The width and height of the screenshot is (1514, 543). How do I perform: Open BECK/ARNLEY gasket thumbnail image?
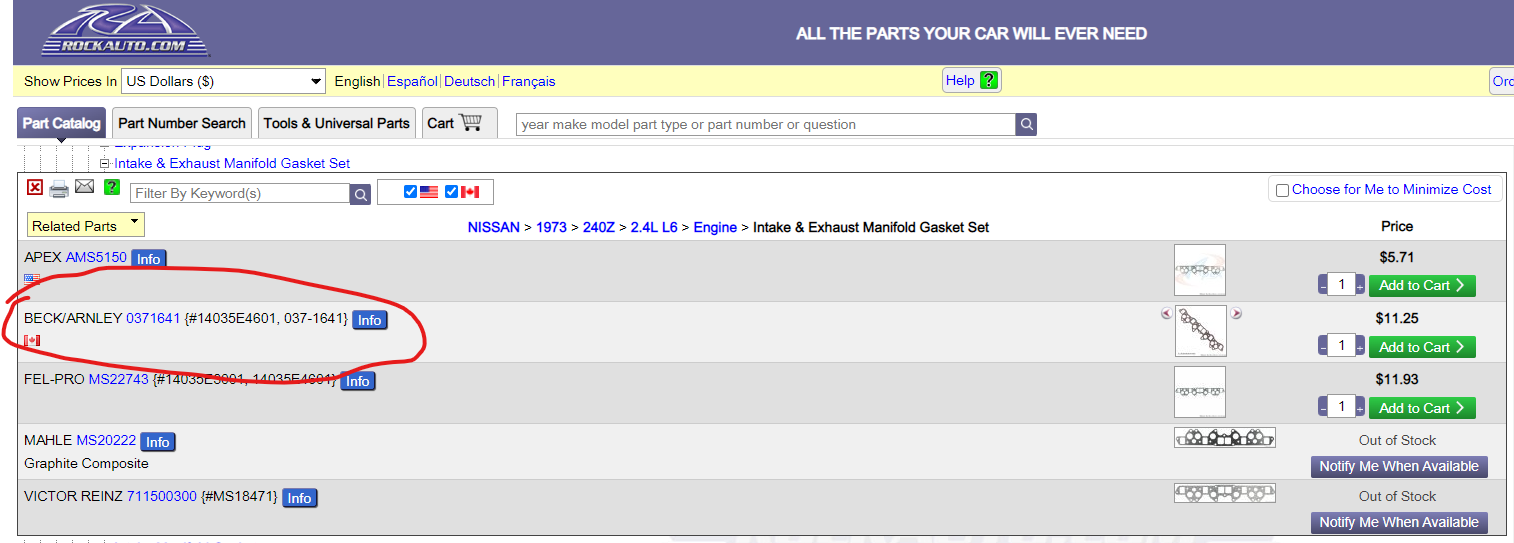click(1200, 331)
